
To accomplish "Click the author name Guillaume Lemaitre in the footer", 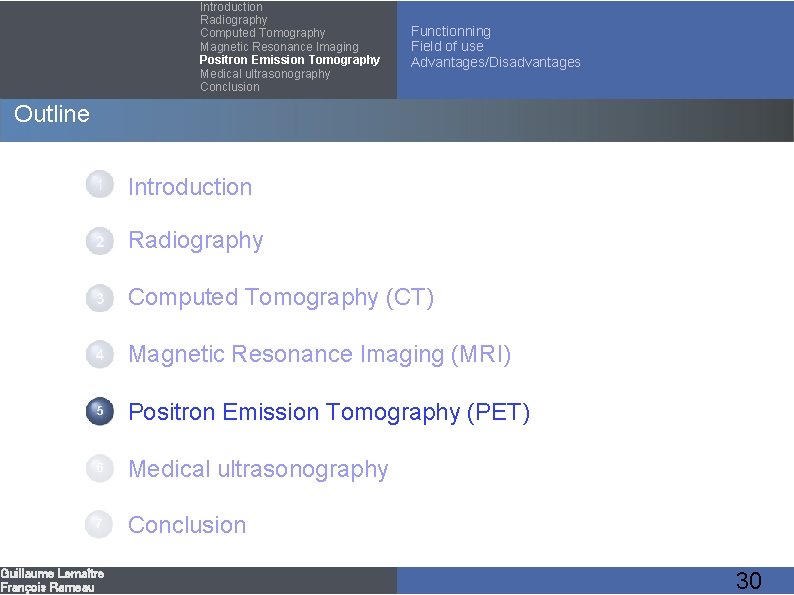I will point(52,573).
